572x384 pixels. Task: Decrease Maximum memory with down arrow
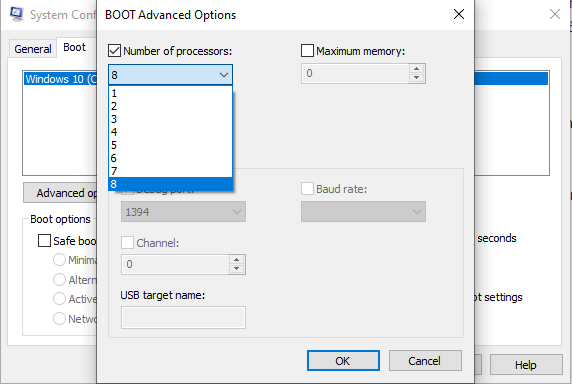416,78
